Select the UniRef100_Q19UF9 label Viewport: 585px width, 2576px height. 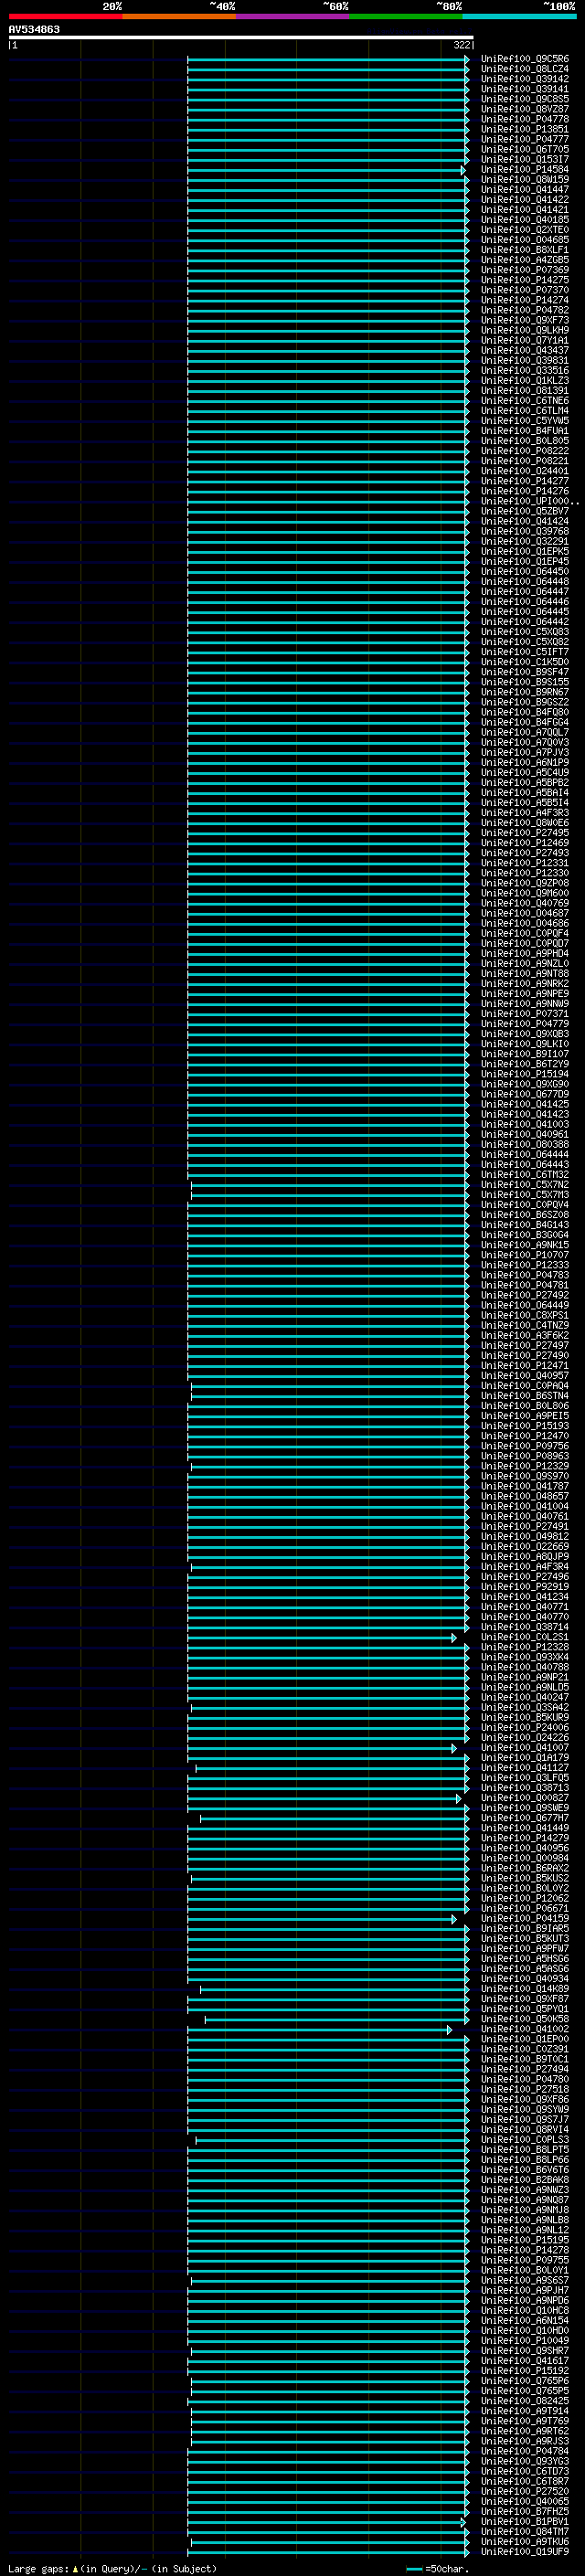coord(525,2551)
